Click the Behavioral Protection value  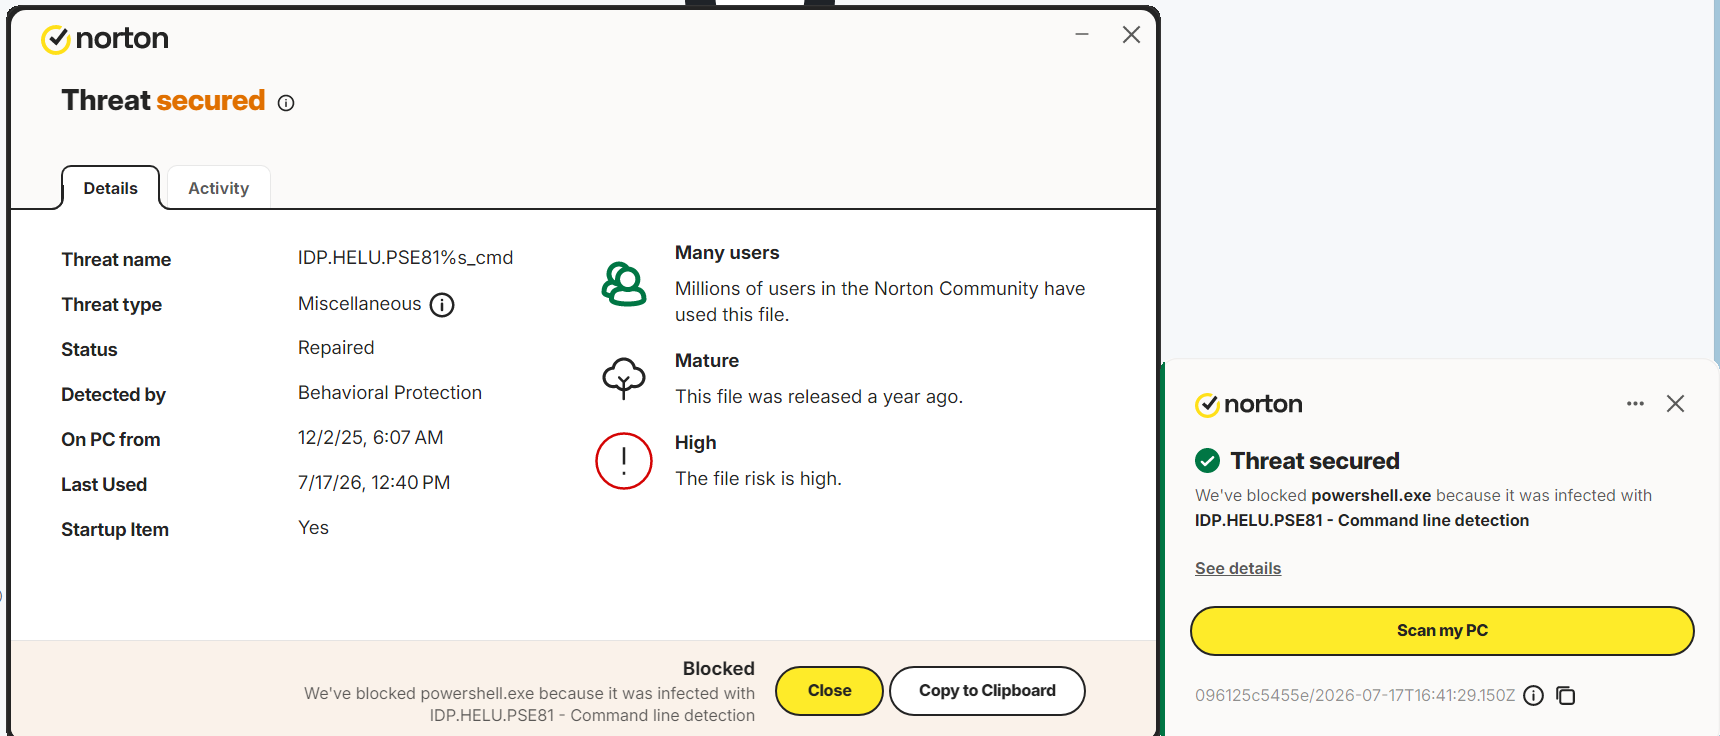(x=390, y=393)
